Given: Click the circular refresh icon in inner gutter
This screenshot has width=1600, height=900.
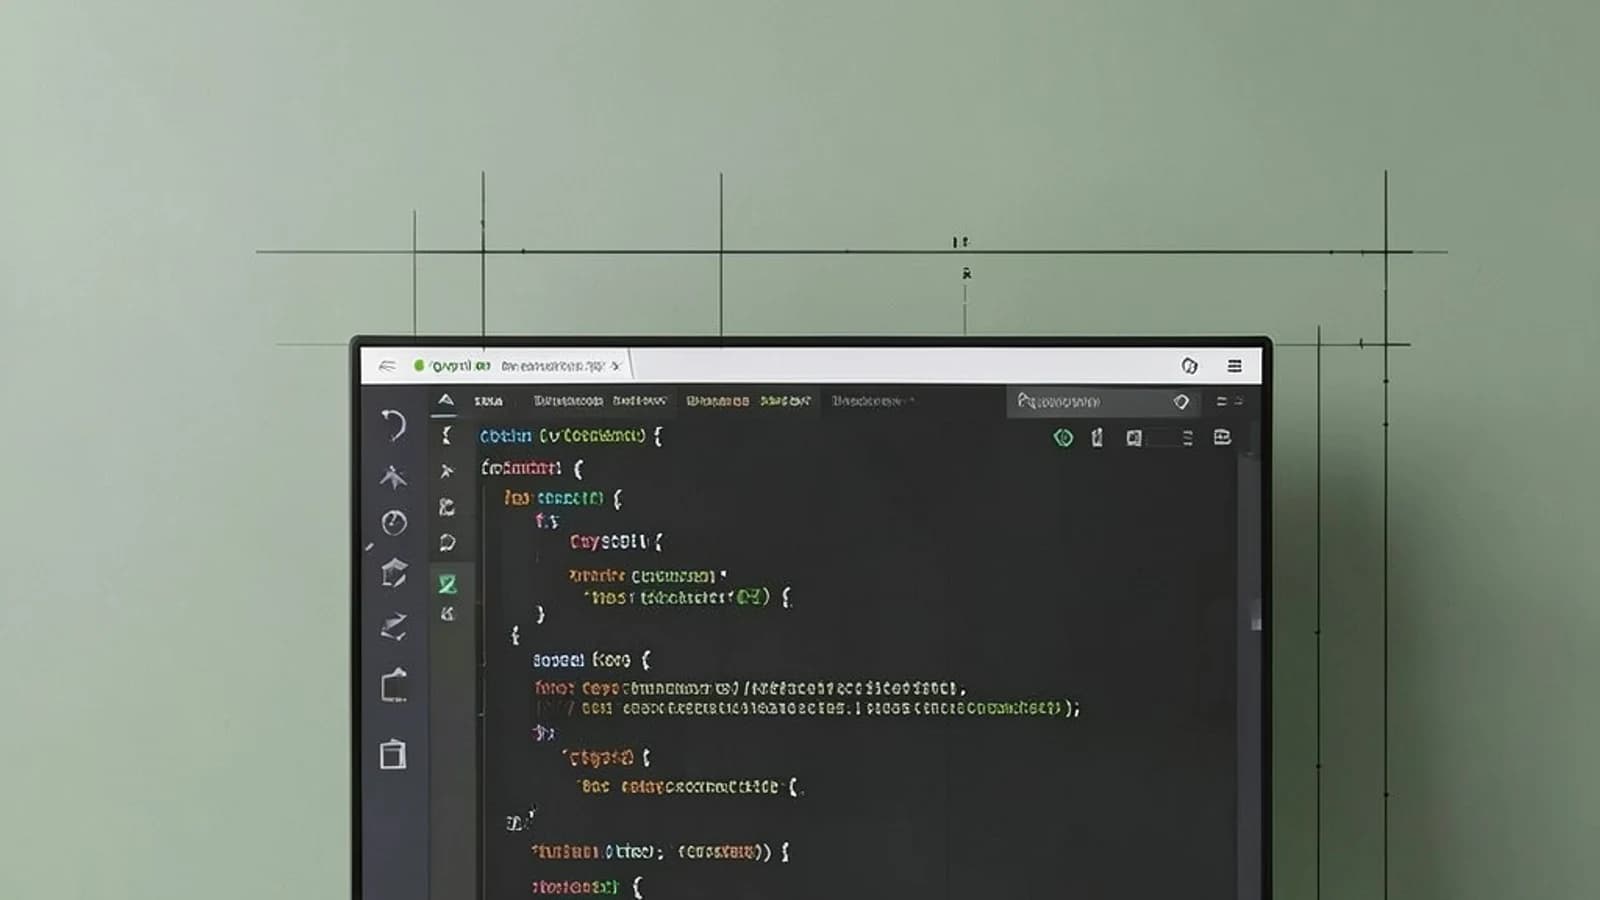Looking at the screenshot, I should [x=447, y=543].
